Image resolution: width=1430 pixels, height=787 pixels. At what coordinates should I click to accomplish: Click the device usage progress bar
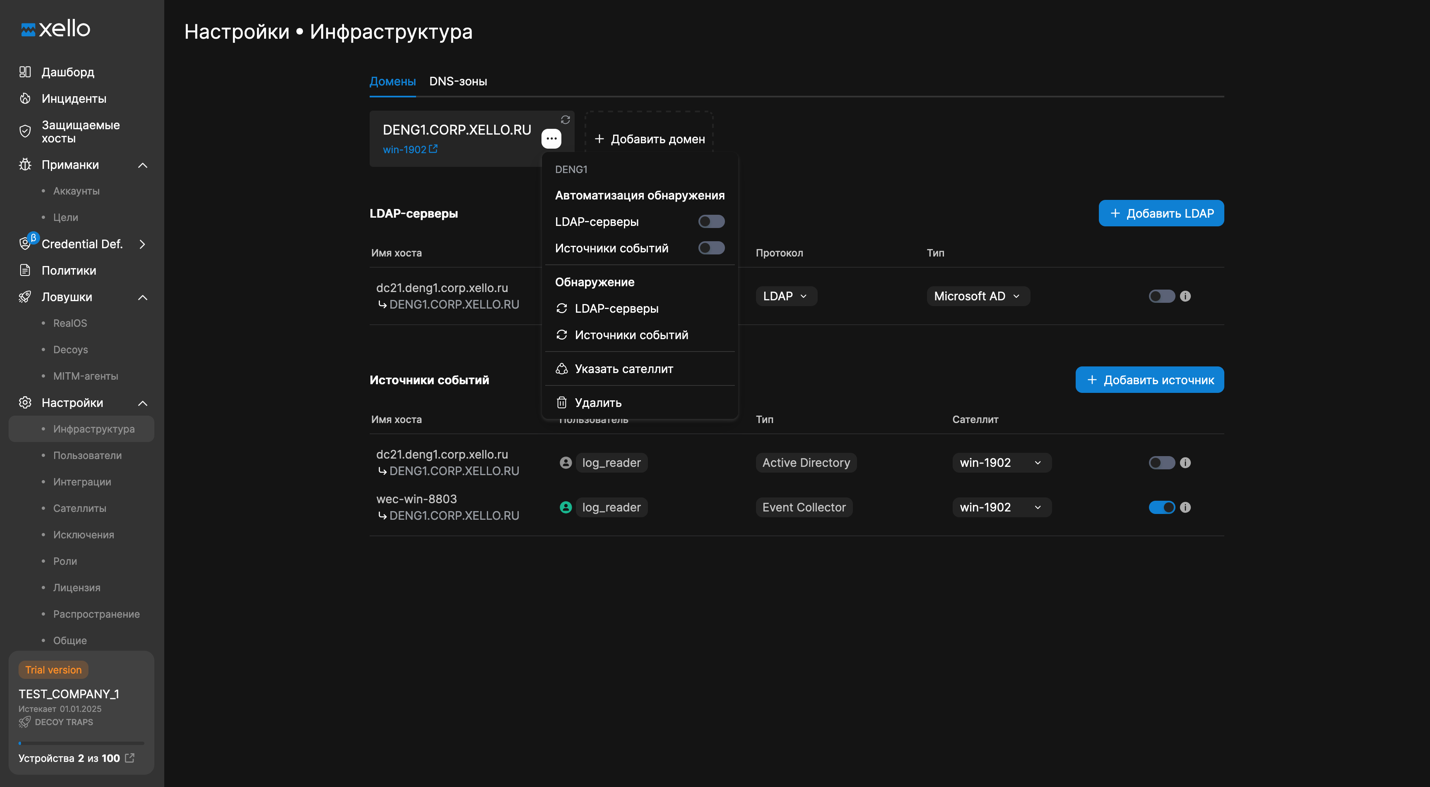coord(81,743)
